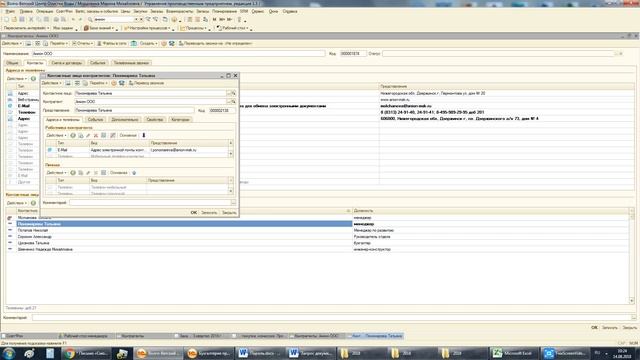
Task: Click green add icon above contact persons list
Action: click(33, 203)
